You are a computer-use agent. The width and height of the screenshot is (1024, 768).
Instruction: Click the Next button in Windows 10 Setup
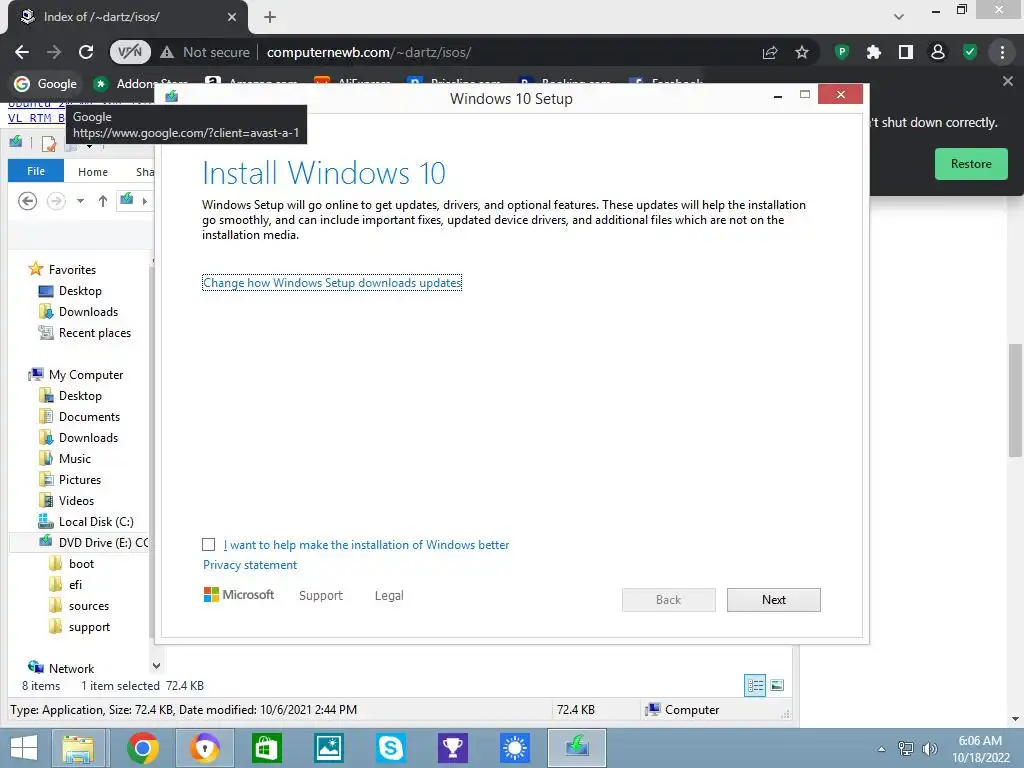pyautogui.click(x=774, y=600)
